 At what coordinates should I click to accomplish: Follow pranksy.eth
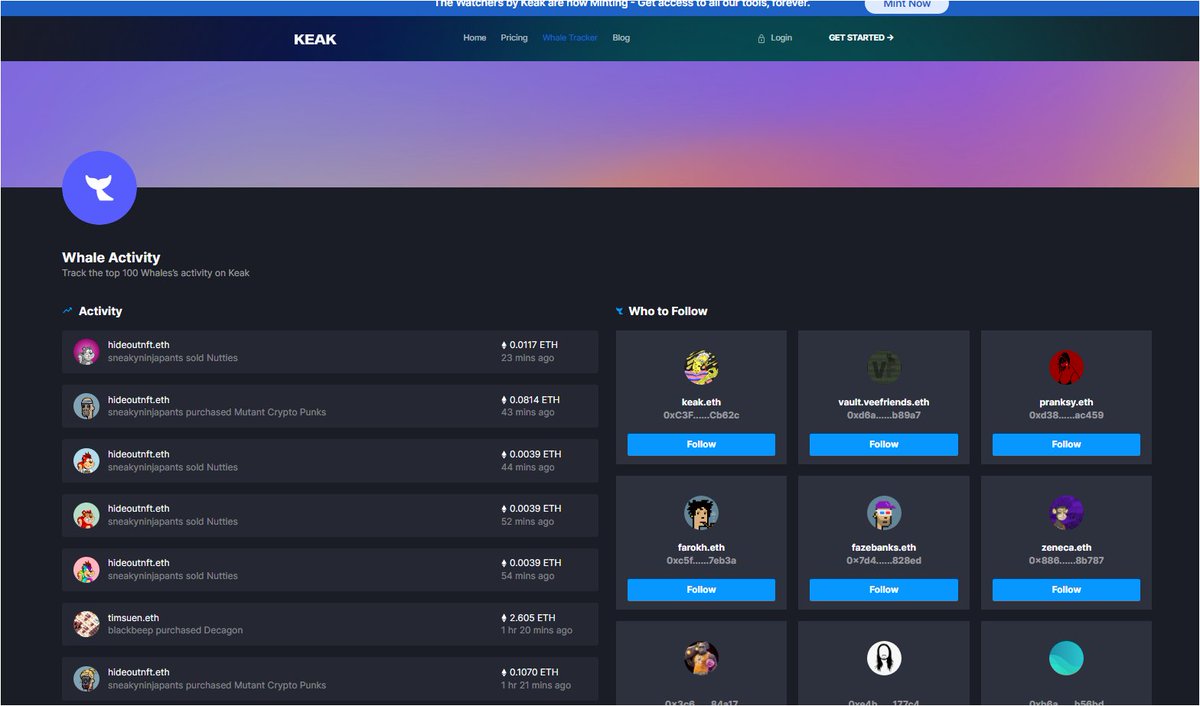1066,444
